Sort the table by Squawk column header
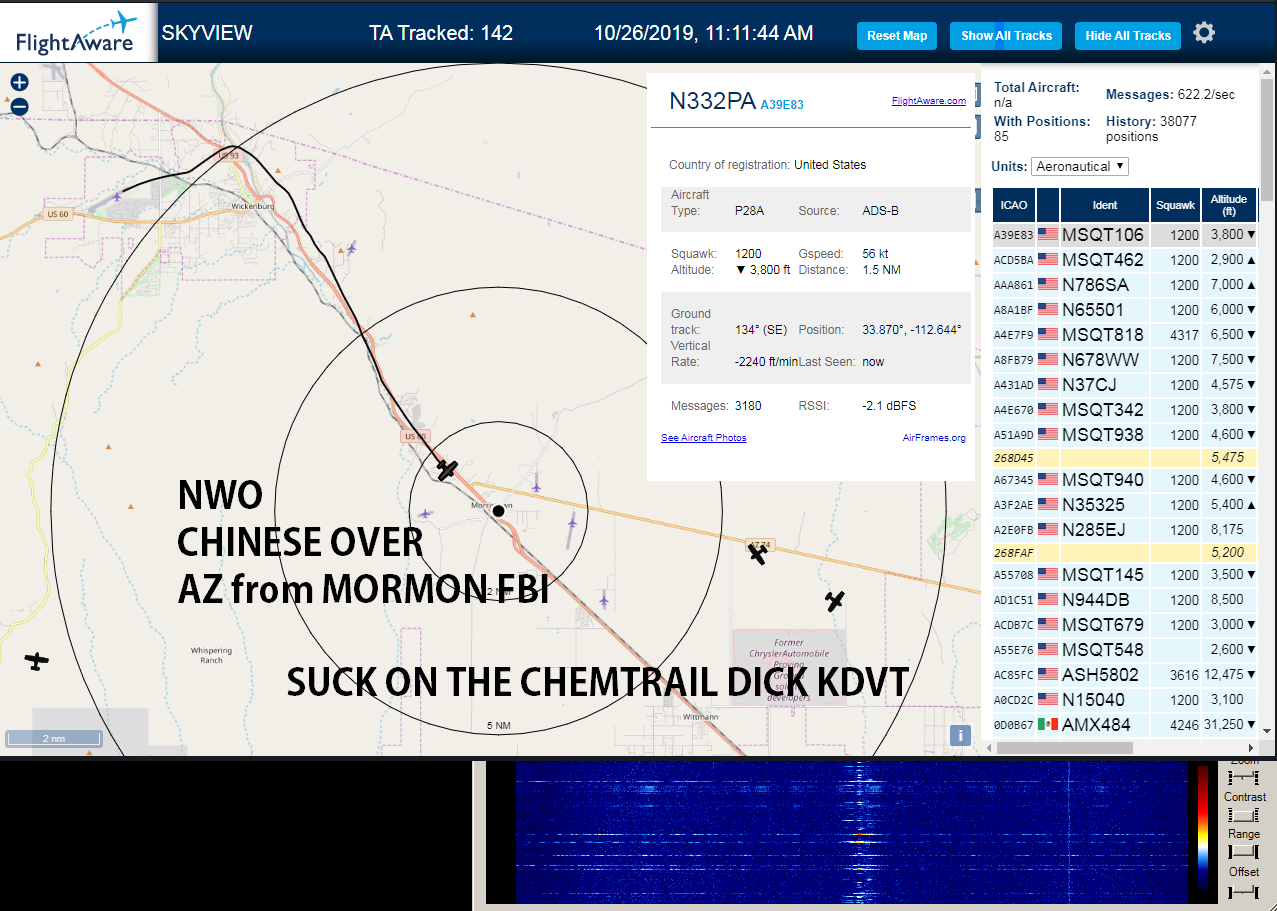Screen dimensions: 1277x911 (1175, 205)
